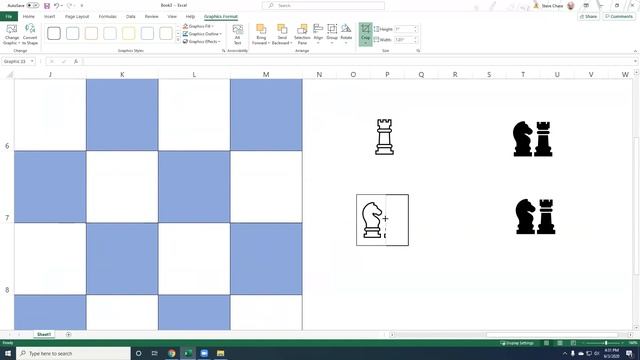This screenshot has width=640, height=360.
Task: Click the Share button
Action: click(x=588, y=16)
